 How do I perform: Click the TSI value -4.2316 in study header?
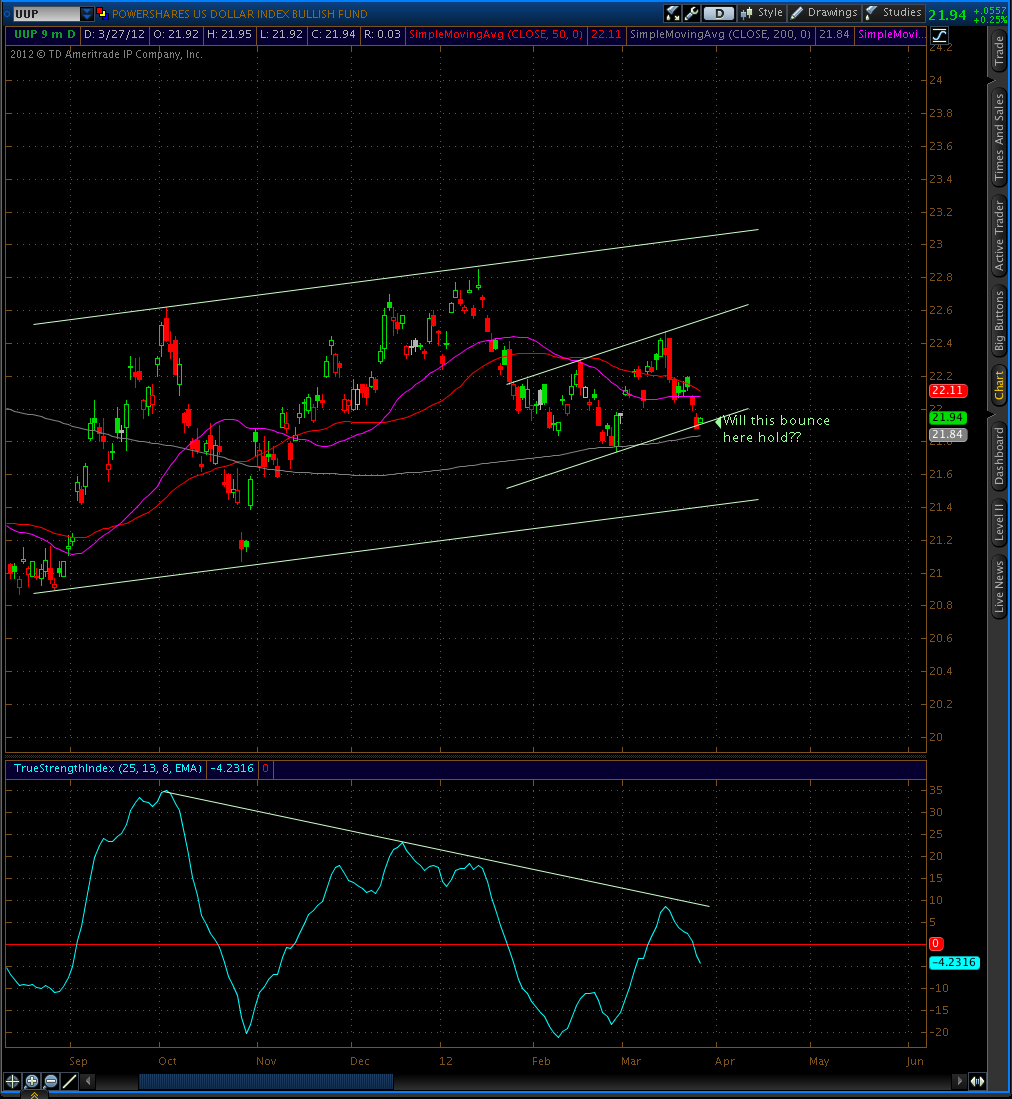231,768
